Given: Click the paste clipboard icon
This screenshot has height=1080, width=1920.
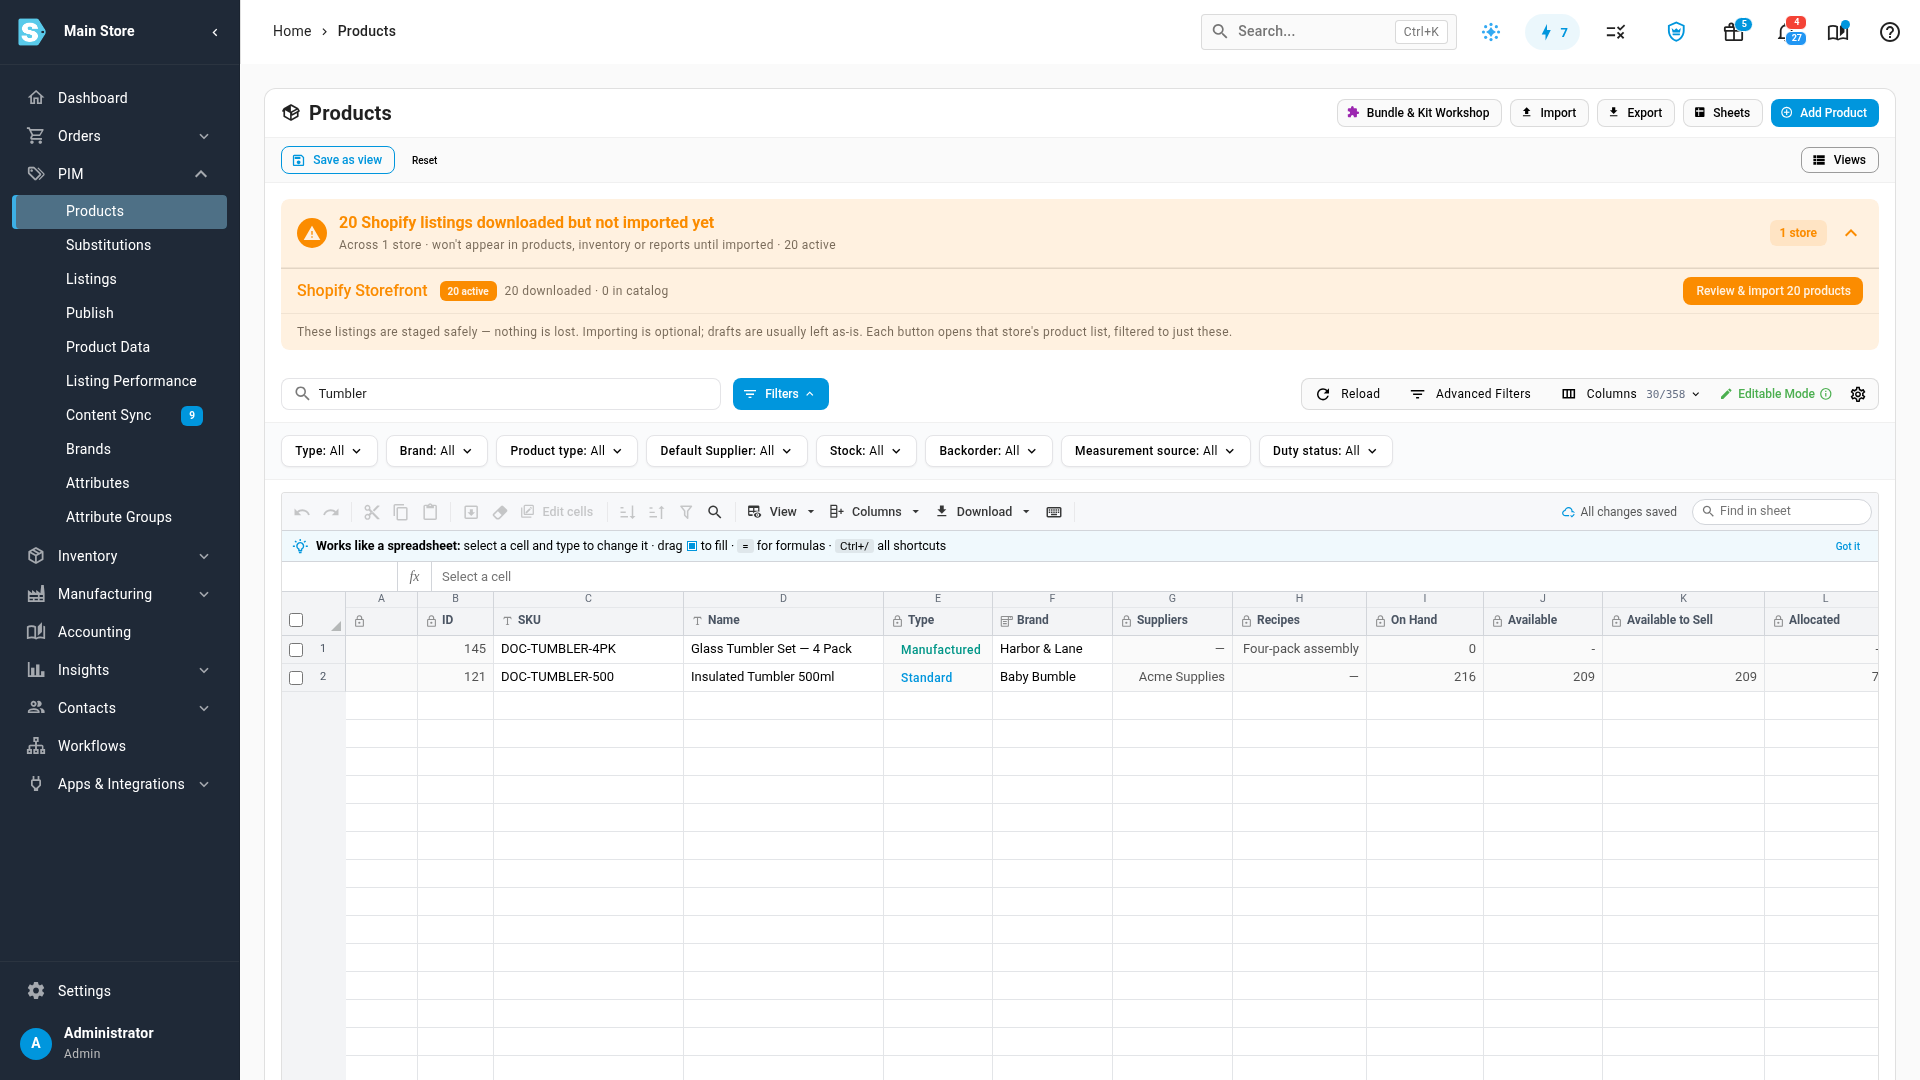Looking at the screenshot, I should [430, 512].
